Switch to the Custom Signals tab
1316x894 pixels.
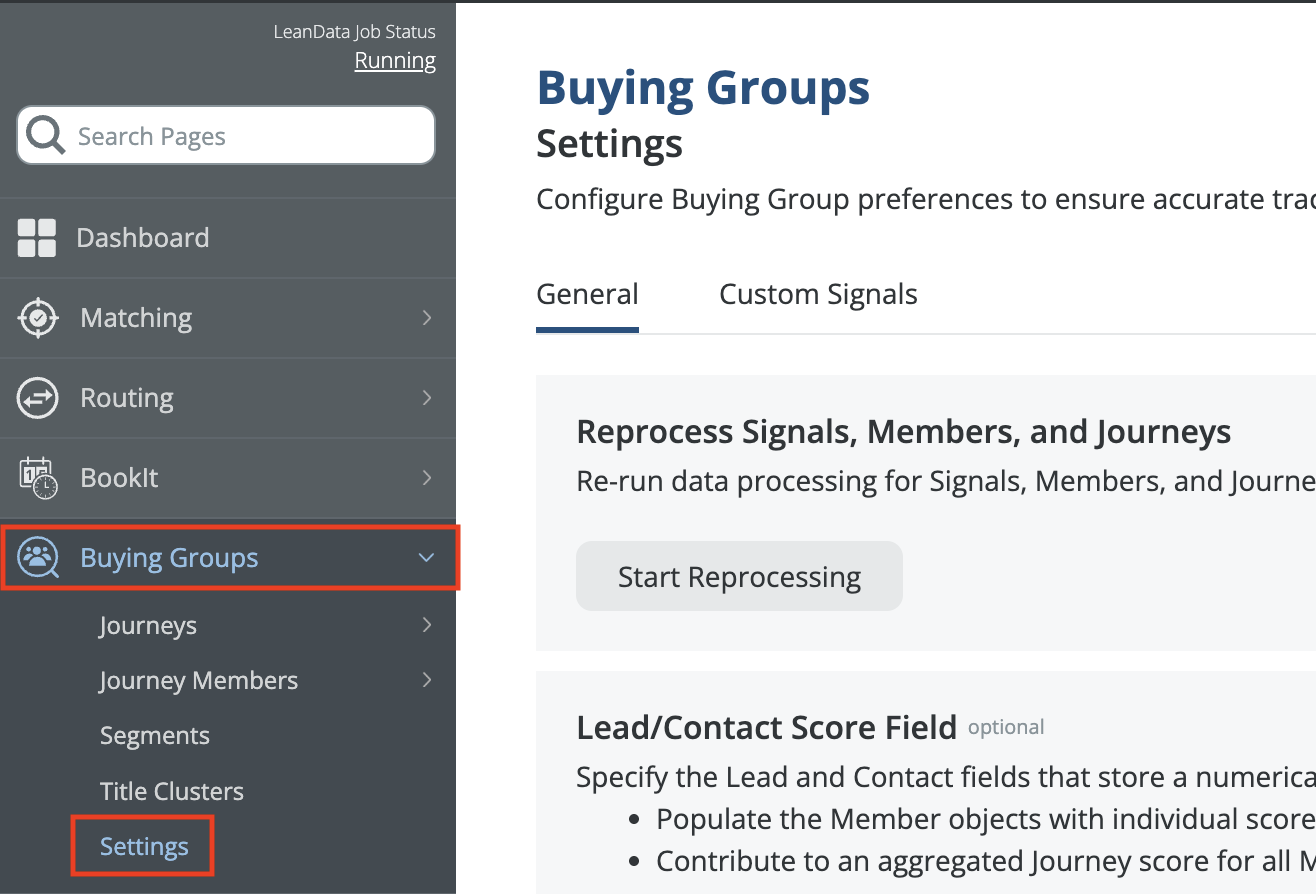(x=818, y=295)
